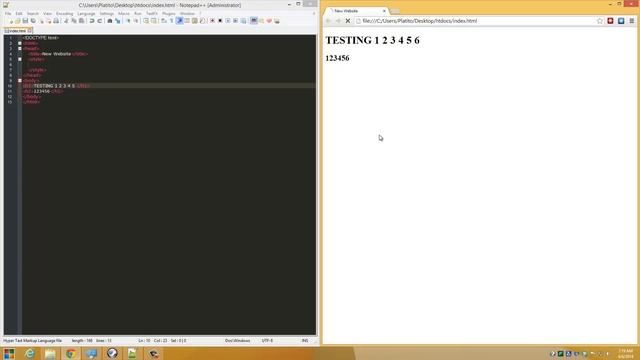Screen dimensions: 640x360
Task: Open the Search menu
Action: coord(33,13)
